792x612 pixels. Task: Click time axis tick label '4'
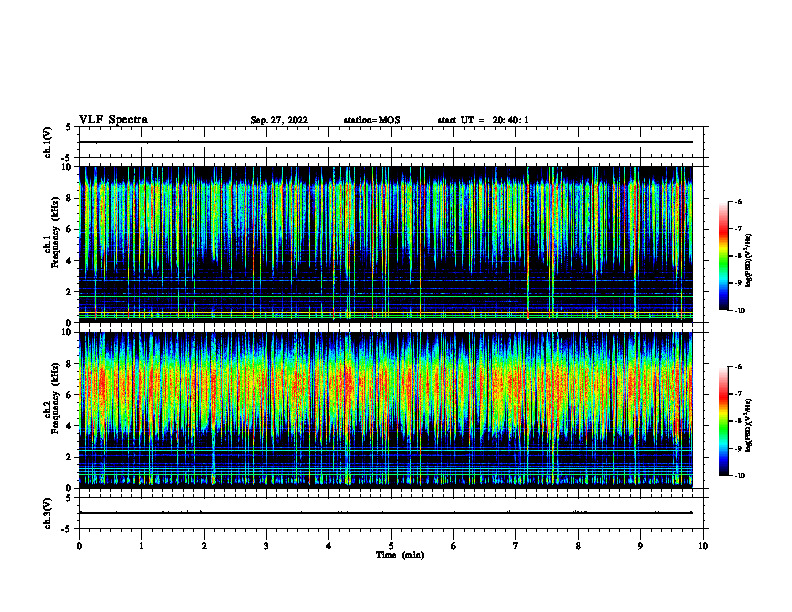(x=329, y=546)
